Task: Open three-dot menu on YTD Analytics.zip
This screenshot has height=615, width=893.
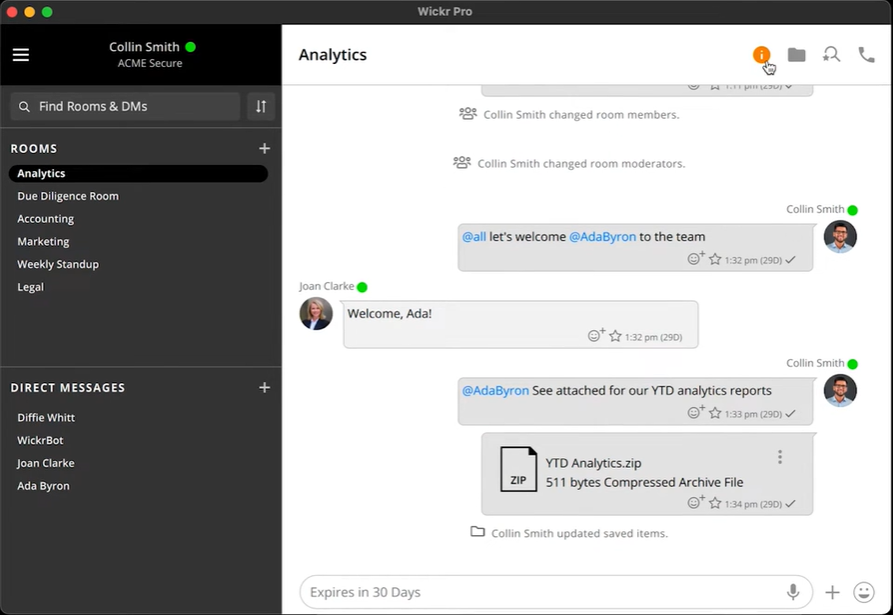Action: point(780,457)
